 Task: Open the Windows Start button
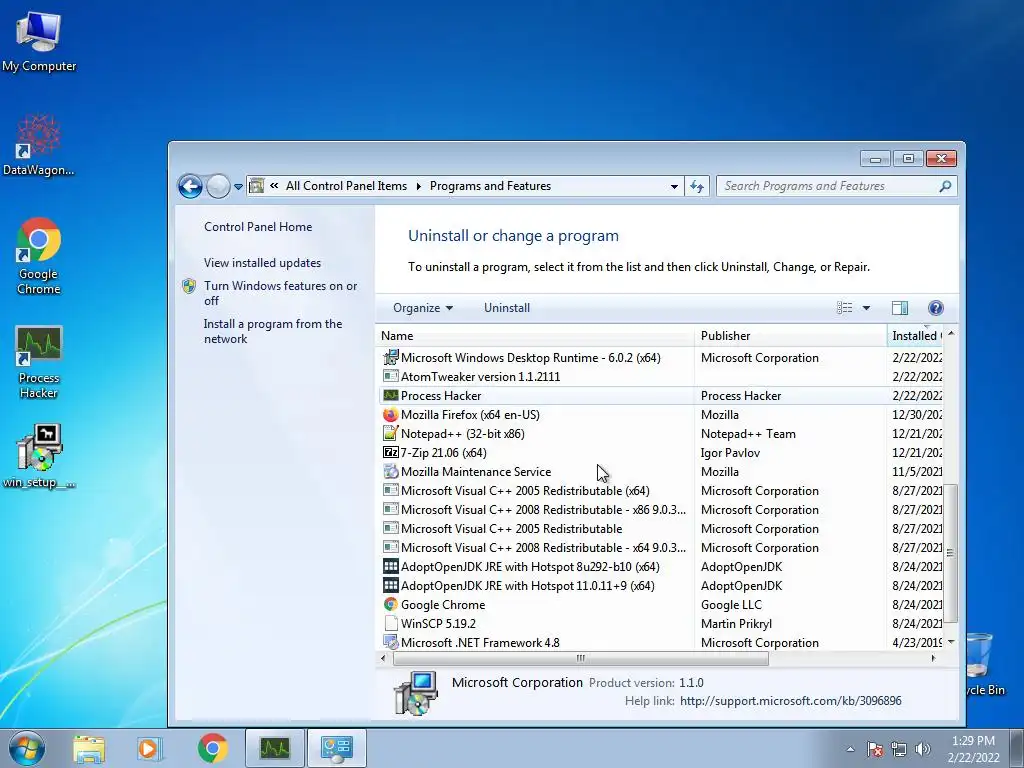pos(26,748)
